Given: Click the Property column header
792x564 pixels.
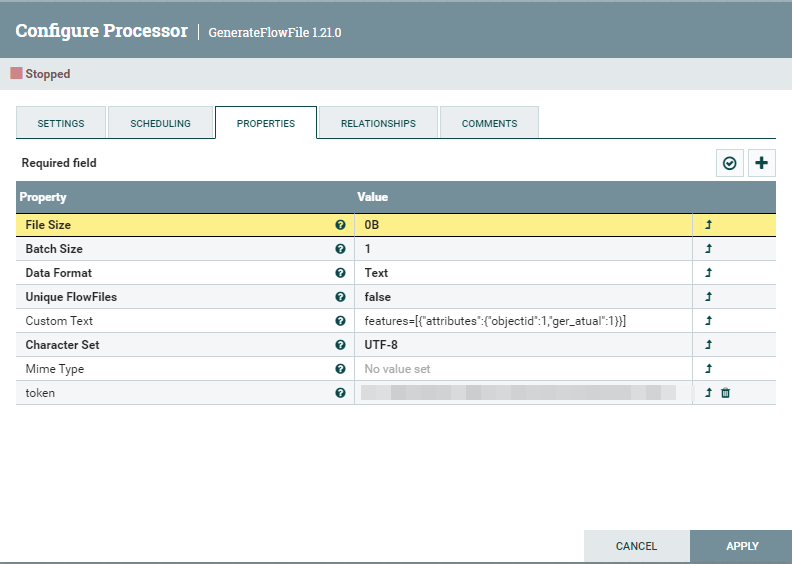Looking at the screenshot, I should tap(43, 197).
